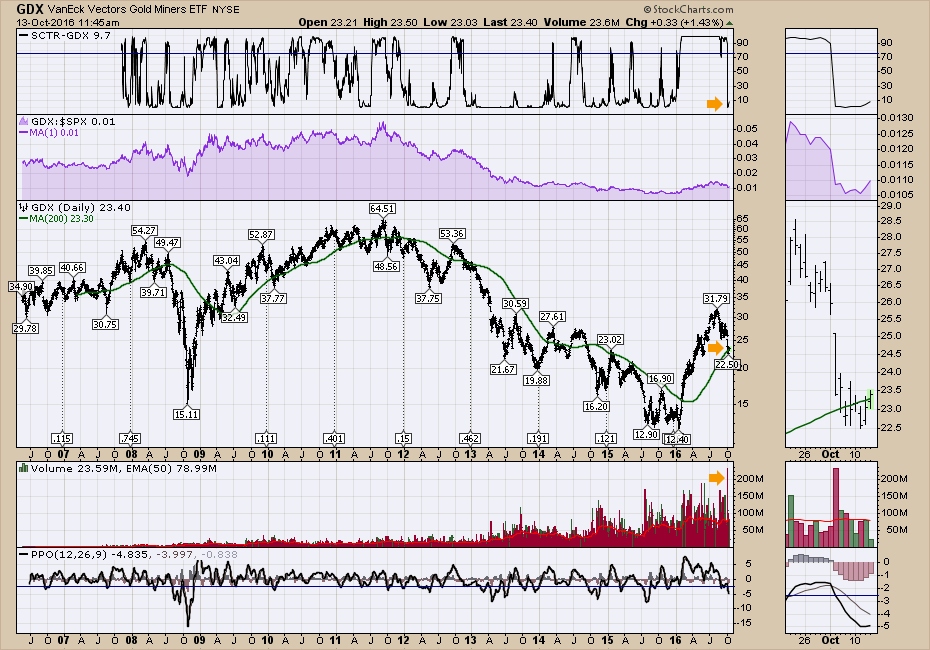Click the 31.79 price label
Screen dimensions: 930x650
tap(716, 298)
